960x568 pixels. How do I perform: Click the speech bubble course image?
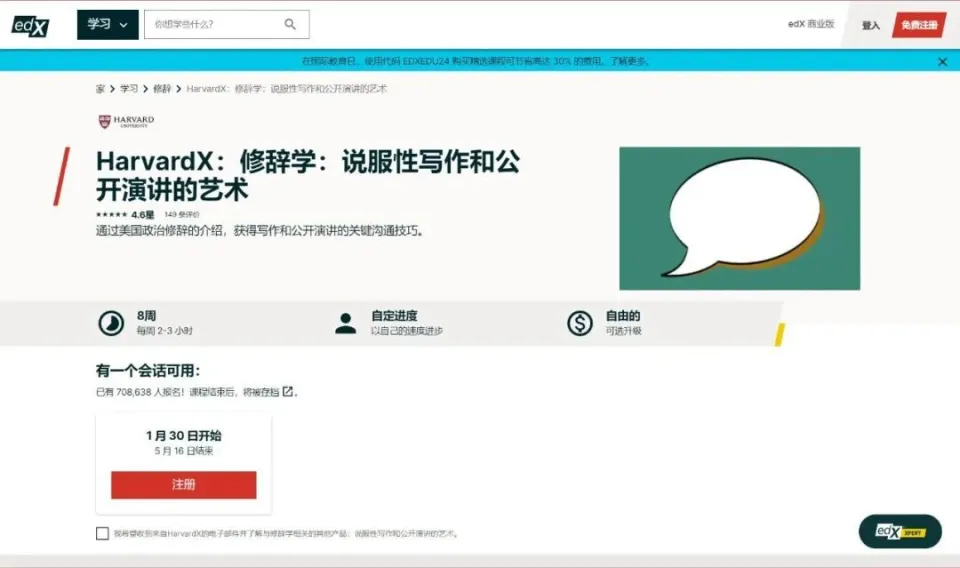click(740, 219)
